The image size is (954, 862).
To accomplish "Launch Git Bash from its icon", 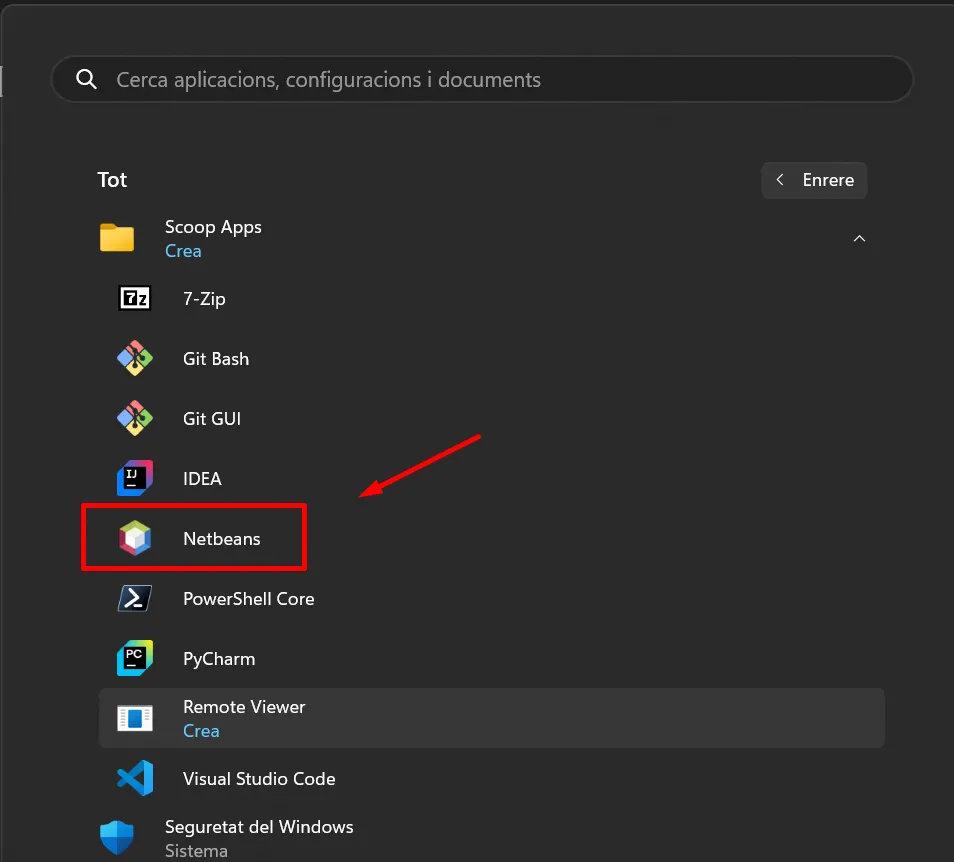I will pyautogui.click(x=135, y=358).
